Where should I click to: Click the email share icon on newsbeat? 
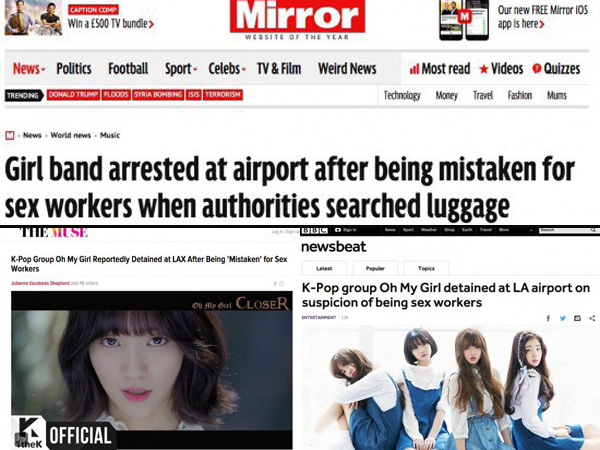pos(577,318)
